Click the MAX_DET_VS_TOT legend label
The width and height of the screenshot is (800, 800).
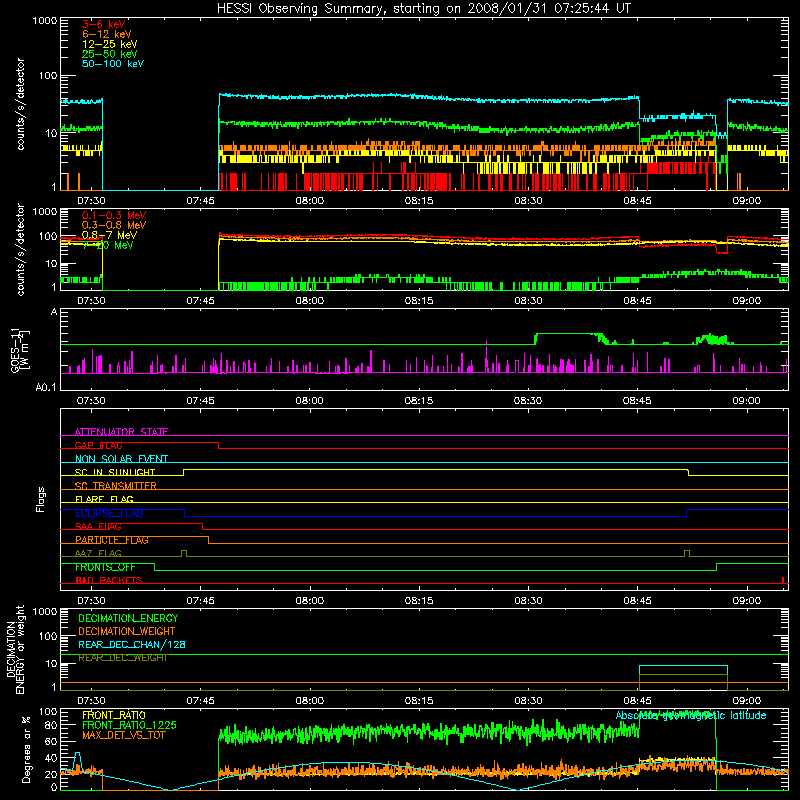coord(124,735)
